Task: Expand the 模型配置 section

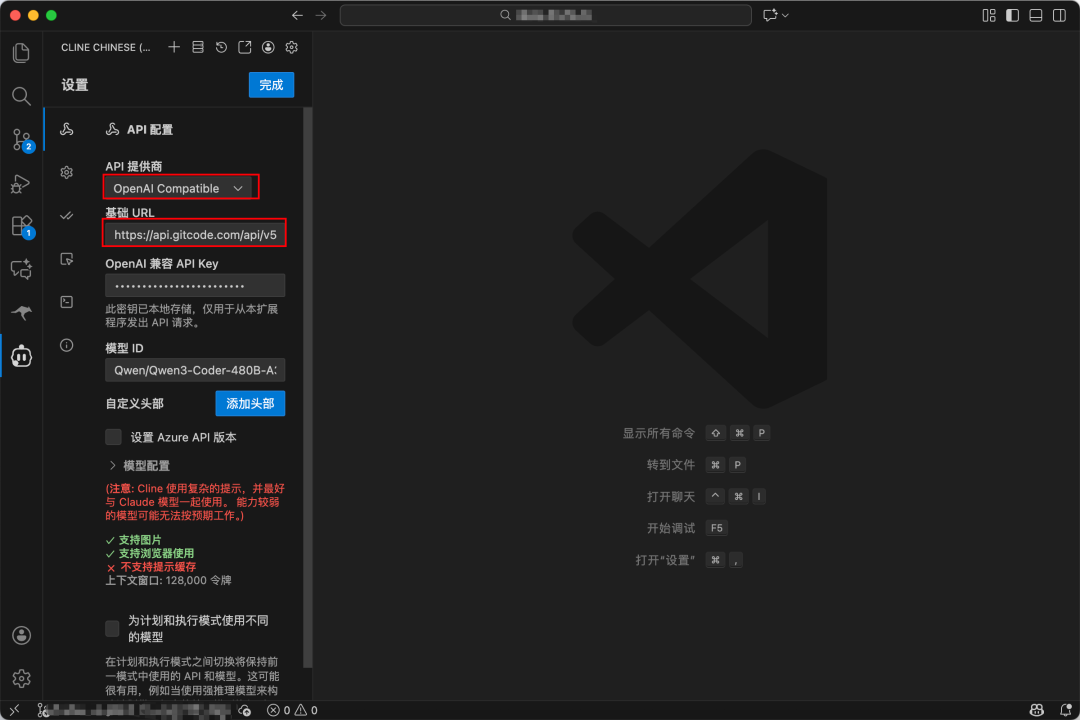Action: (140, 466)
